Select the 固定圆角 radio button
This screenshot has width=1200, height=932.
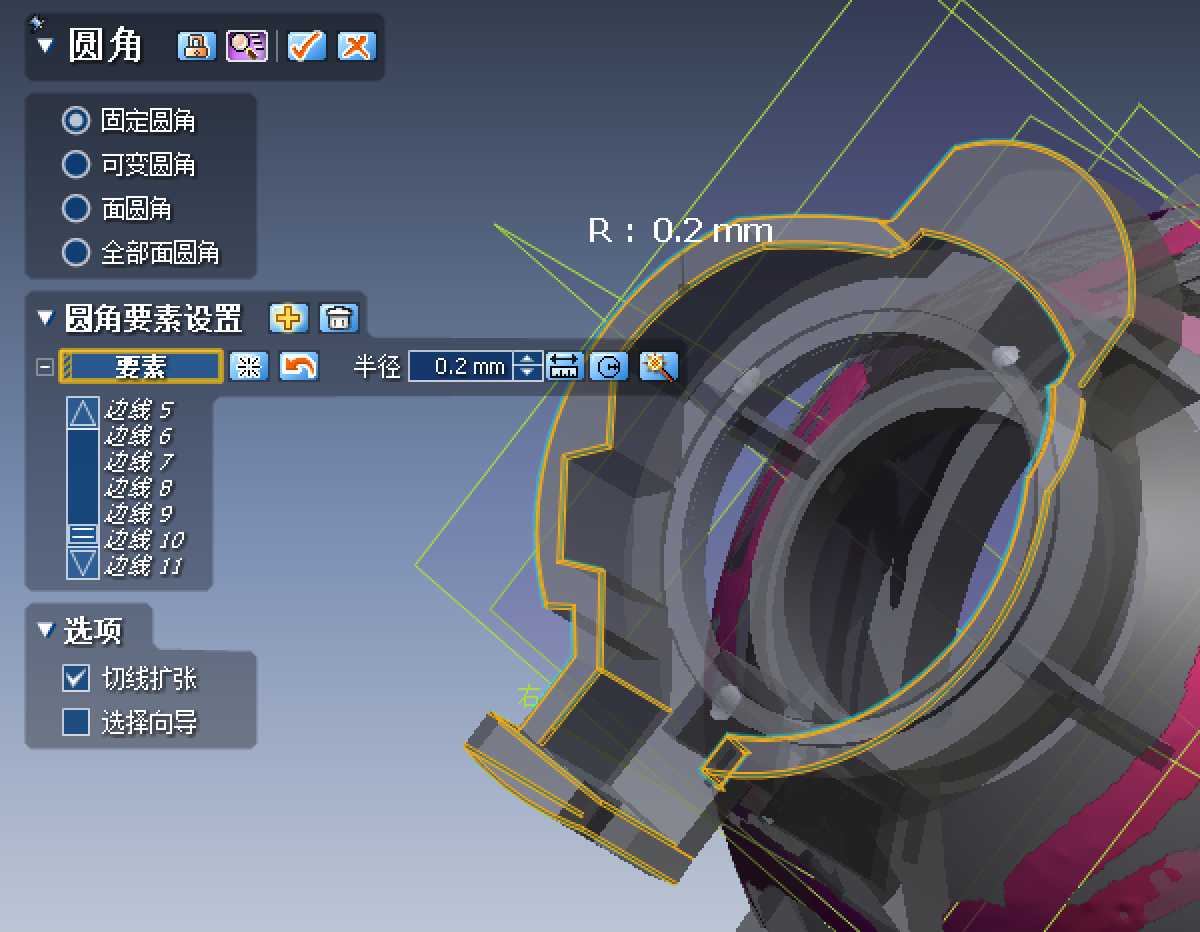(76, 121)
